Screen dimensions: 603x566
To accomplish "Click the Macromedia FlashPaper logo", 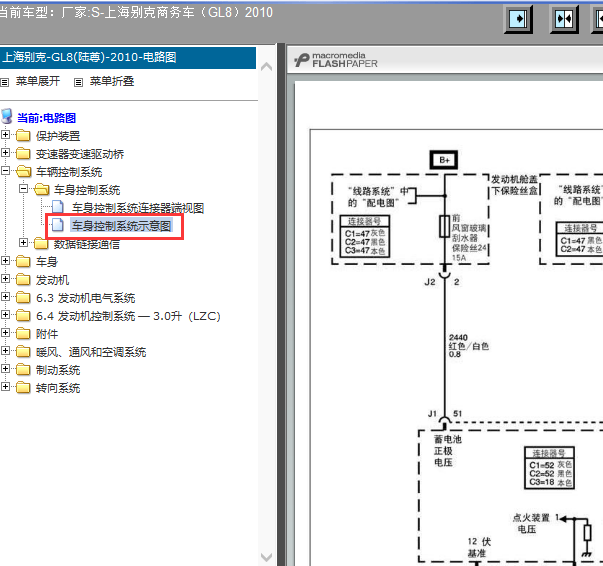I will (x=336, y=60).
